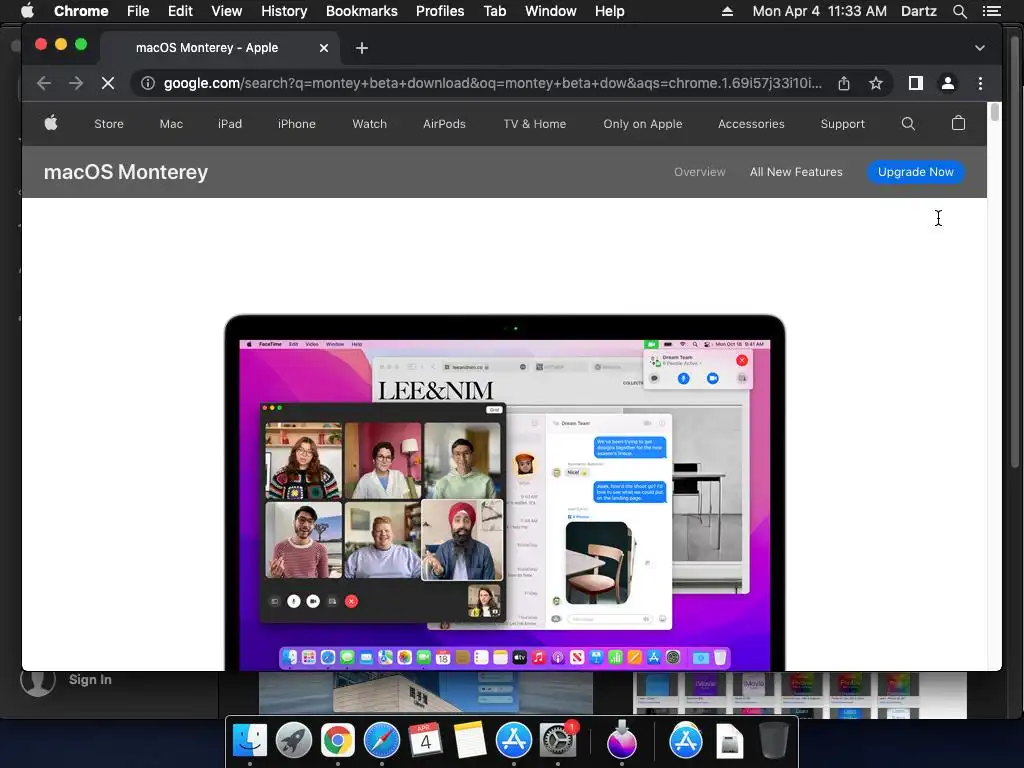
Task: Open Launchpad from the Dock
Action: 293,740
